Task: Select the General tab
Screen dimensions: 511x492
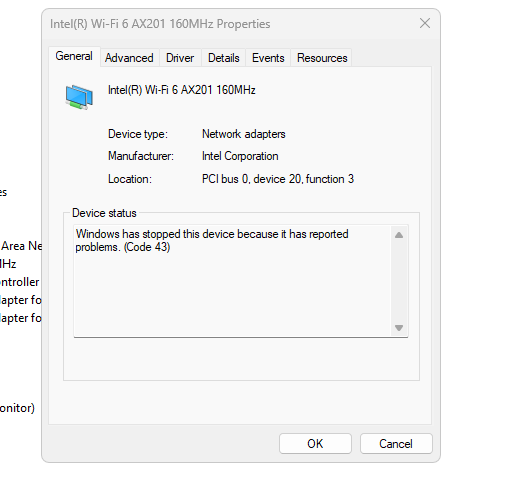Action: pyautogui.click(x=74, y=56)
